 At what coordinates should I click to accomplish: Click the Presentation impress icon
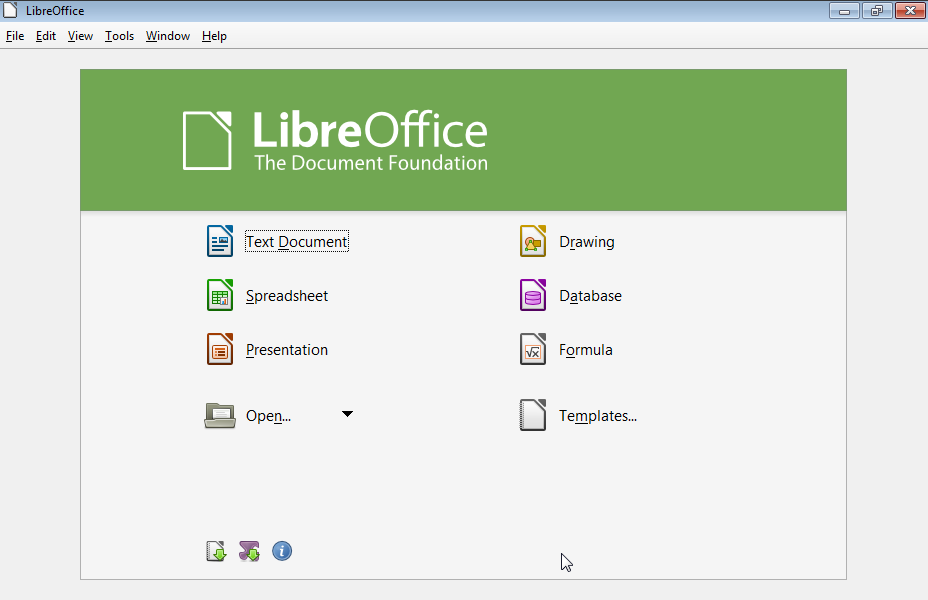coord(220,349)
